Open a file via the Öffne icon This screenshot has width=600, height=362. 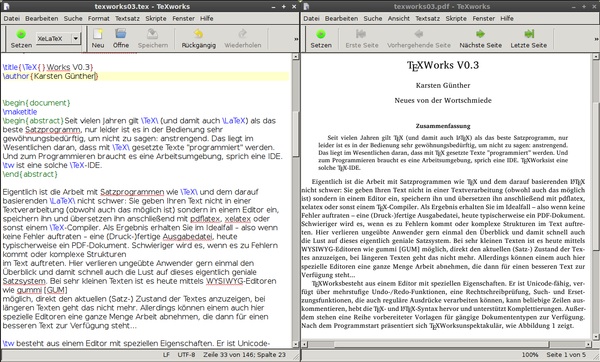tap(121, 34)
